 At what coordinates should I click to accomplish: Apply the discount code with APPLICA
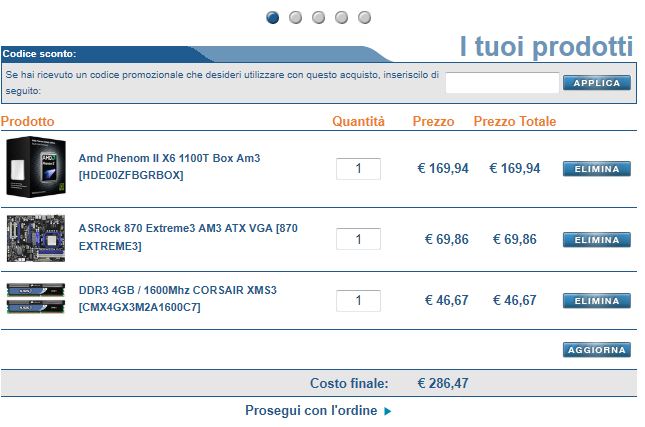(x=596, y=83)
